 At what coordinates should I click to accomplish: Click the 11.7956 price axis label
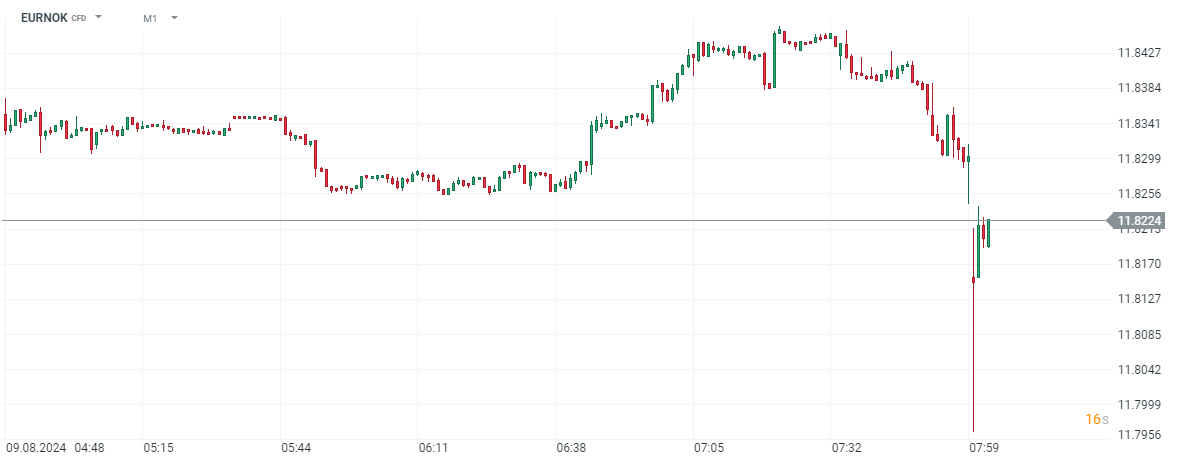tap(1139, 434)
